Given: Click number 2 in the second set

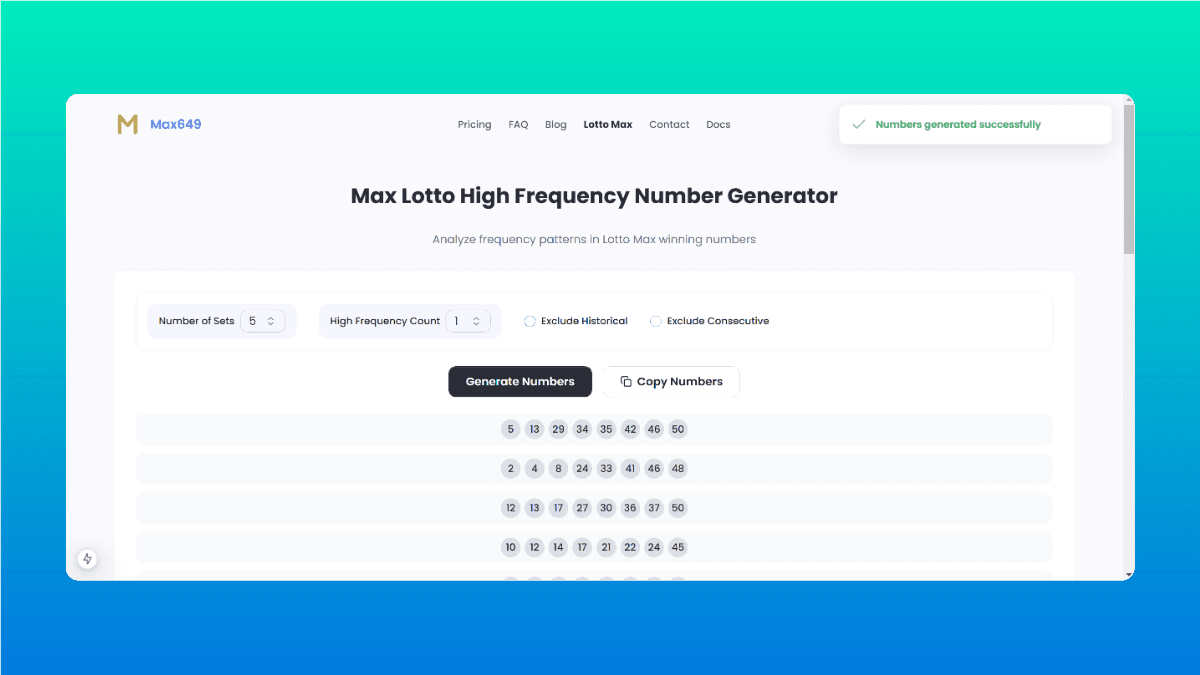Looking at the screenshot, I should (510, 468).
